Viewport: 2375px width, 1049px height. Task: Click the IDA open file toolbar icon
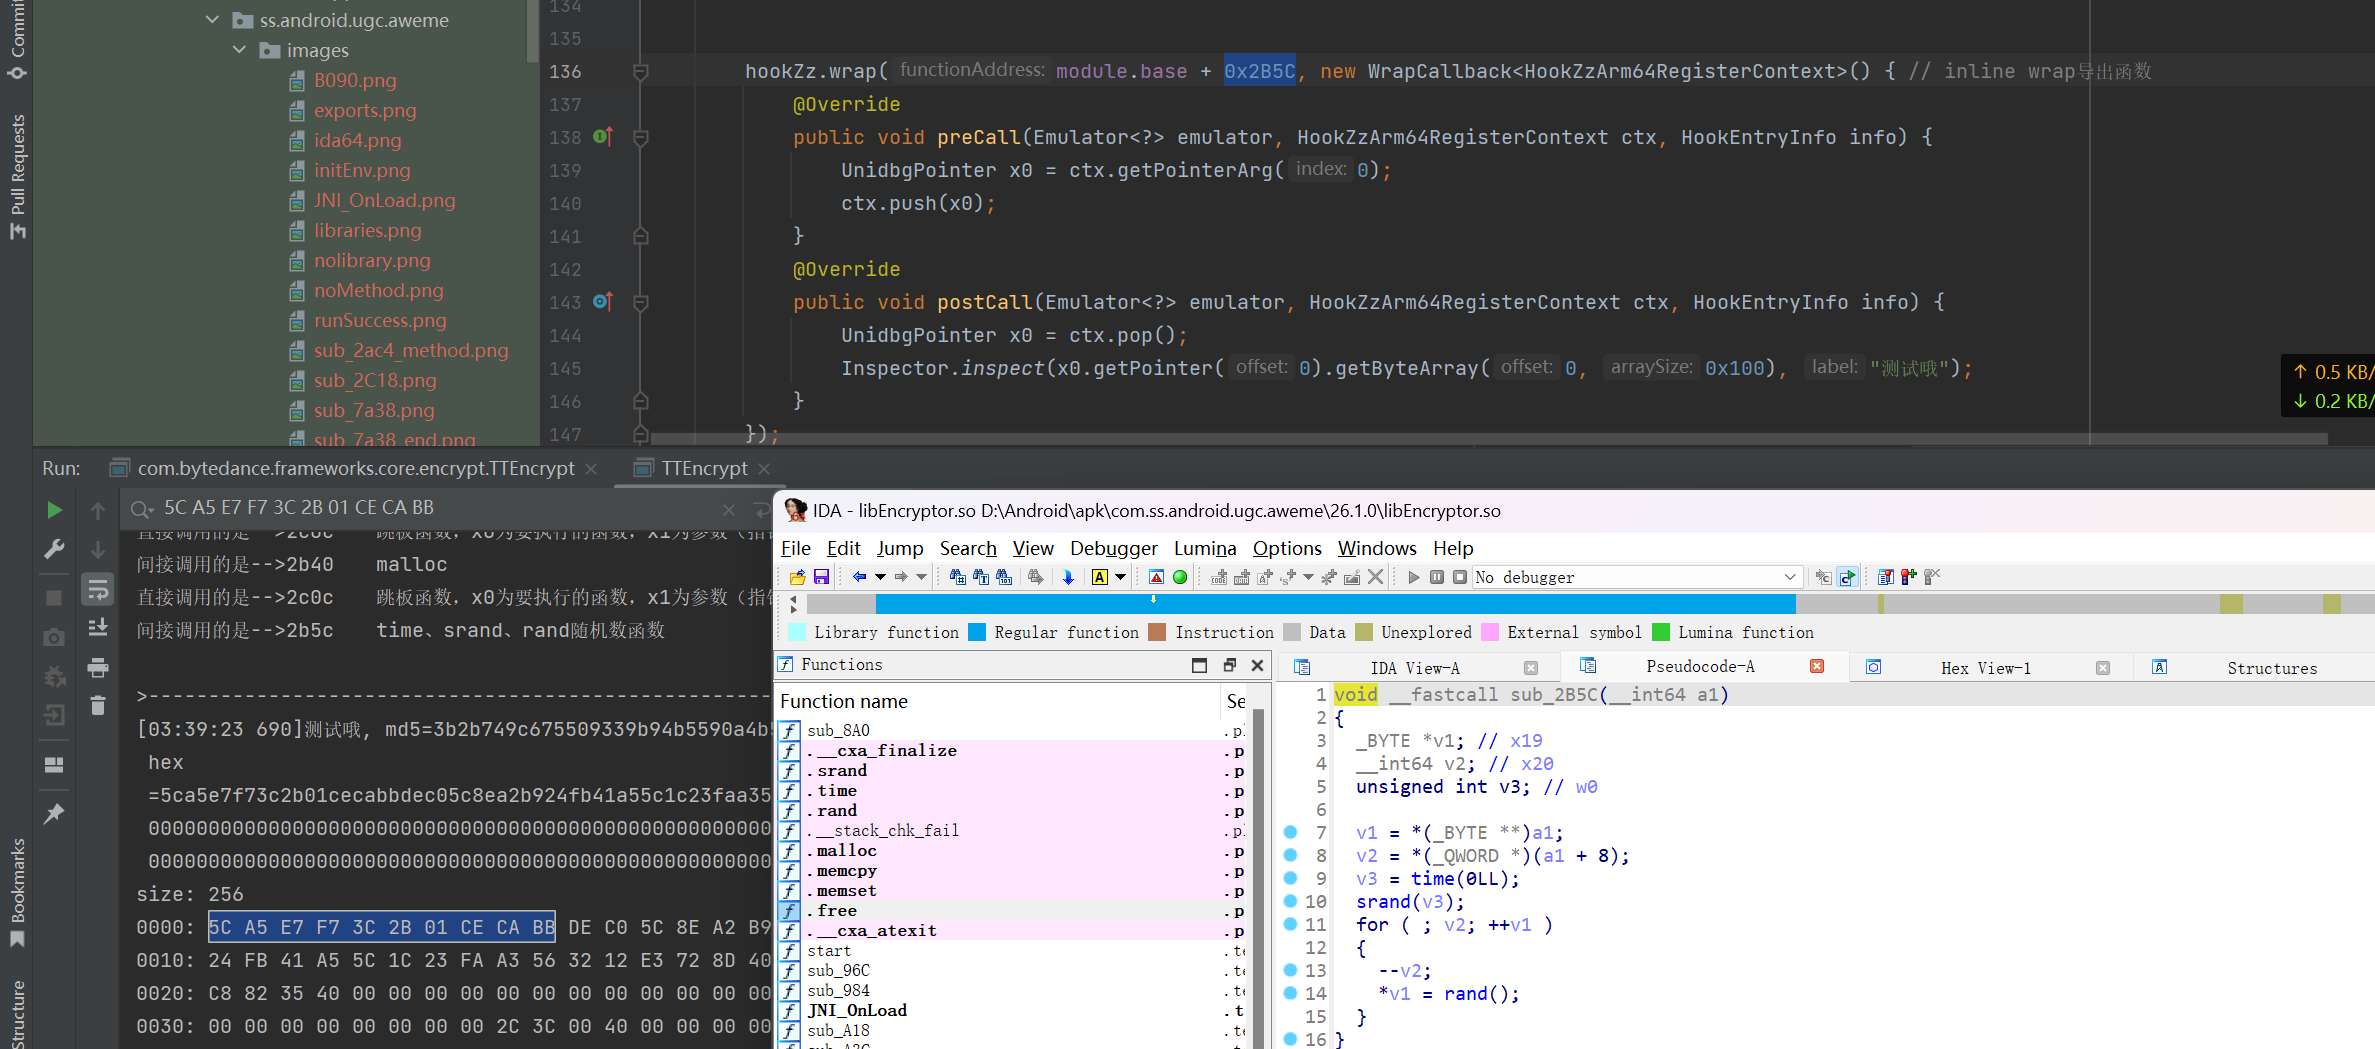pyautogui.click(x=797, y=577)
